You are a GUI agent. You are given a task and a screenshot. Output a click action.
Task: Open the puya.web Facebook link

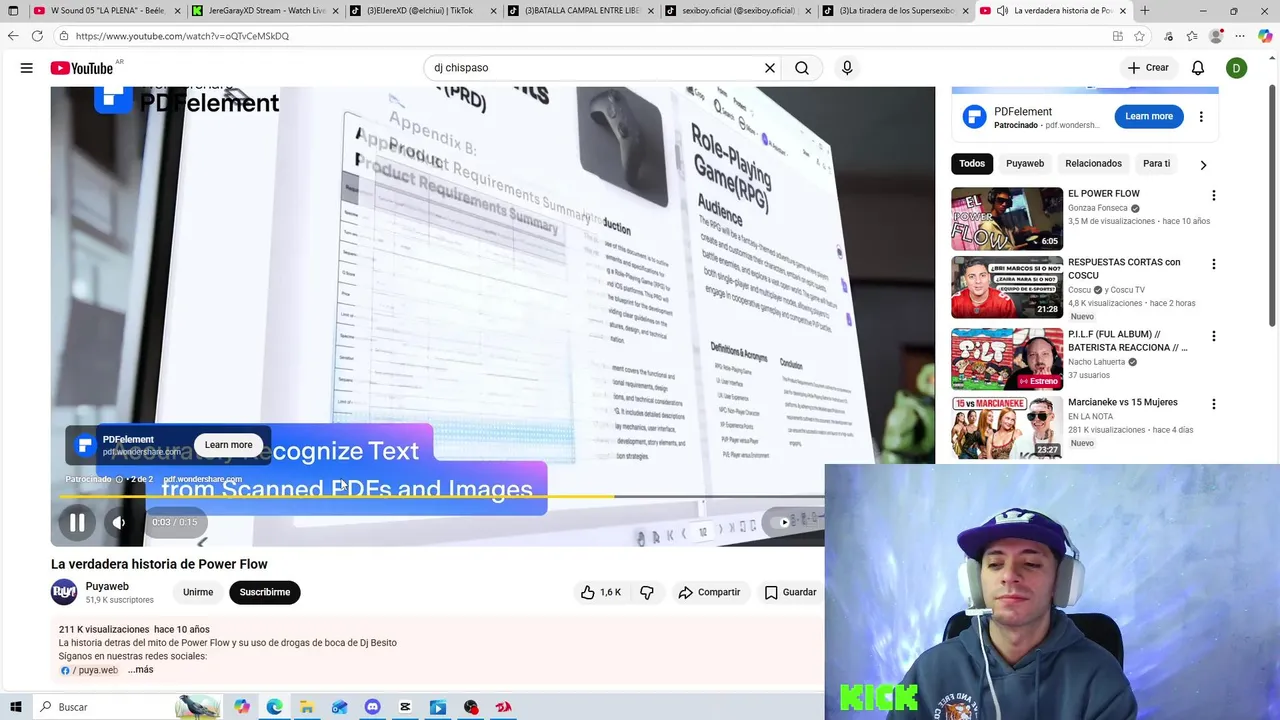click(x=90, y=670)
